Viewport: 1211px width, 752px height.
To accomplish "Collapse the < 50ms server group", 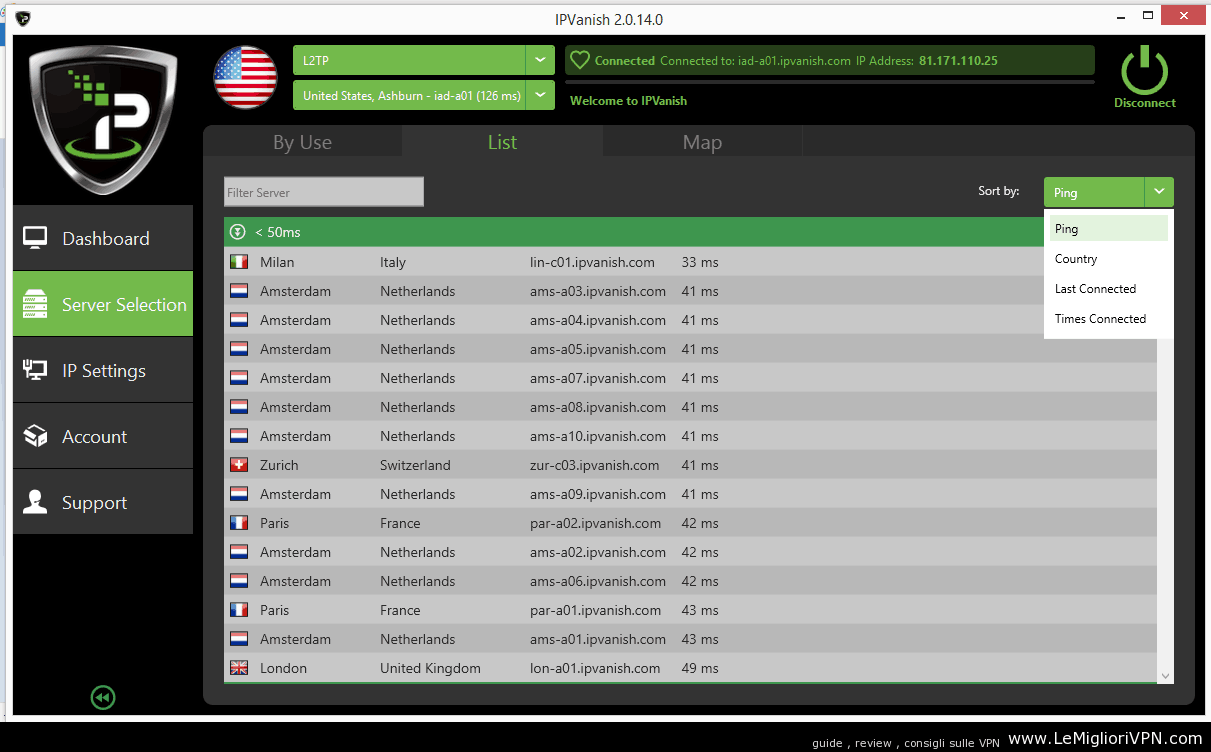I will pyautogui.click(x=237, y=232).
